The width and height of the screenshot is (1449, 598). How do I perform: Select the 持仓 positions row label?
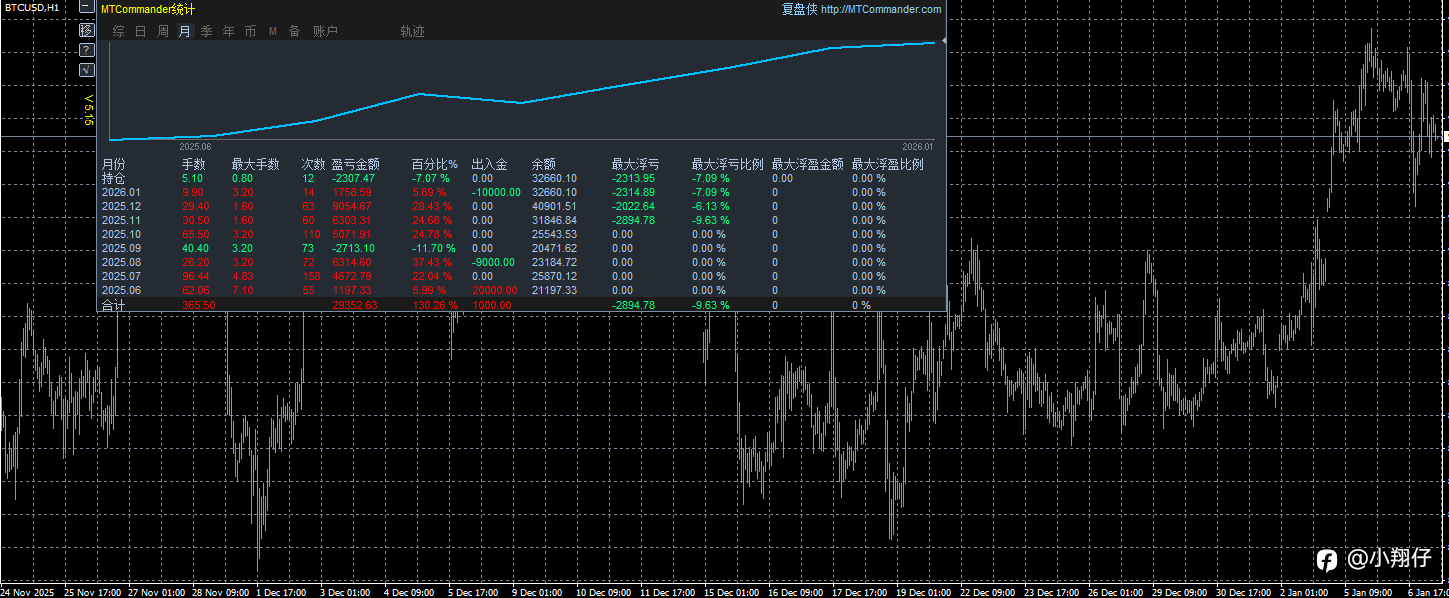pyautogui.click(x=114, y=178)
